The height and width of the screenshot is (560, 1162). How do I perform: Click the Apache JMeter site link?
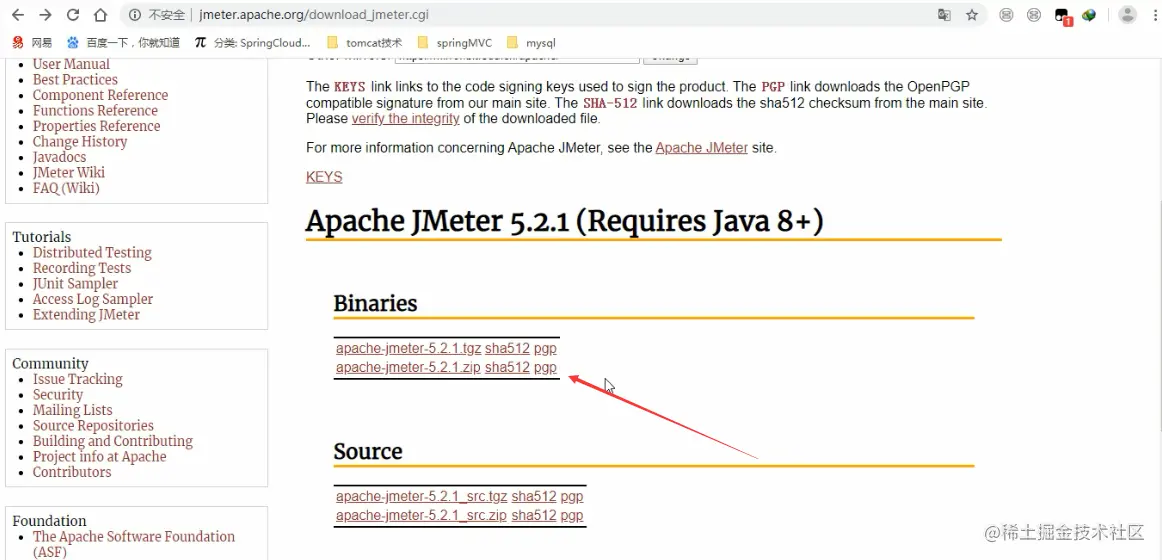click(702, 148)
